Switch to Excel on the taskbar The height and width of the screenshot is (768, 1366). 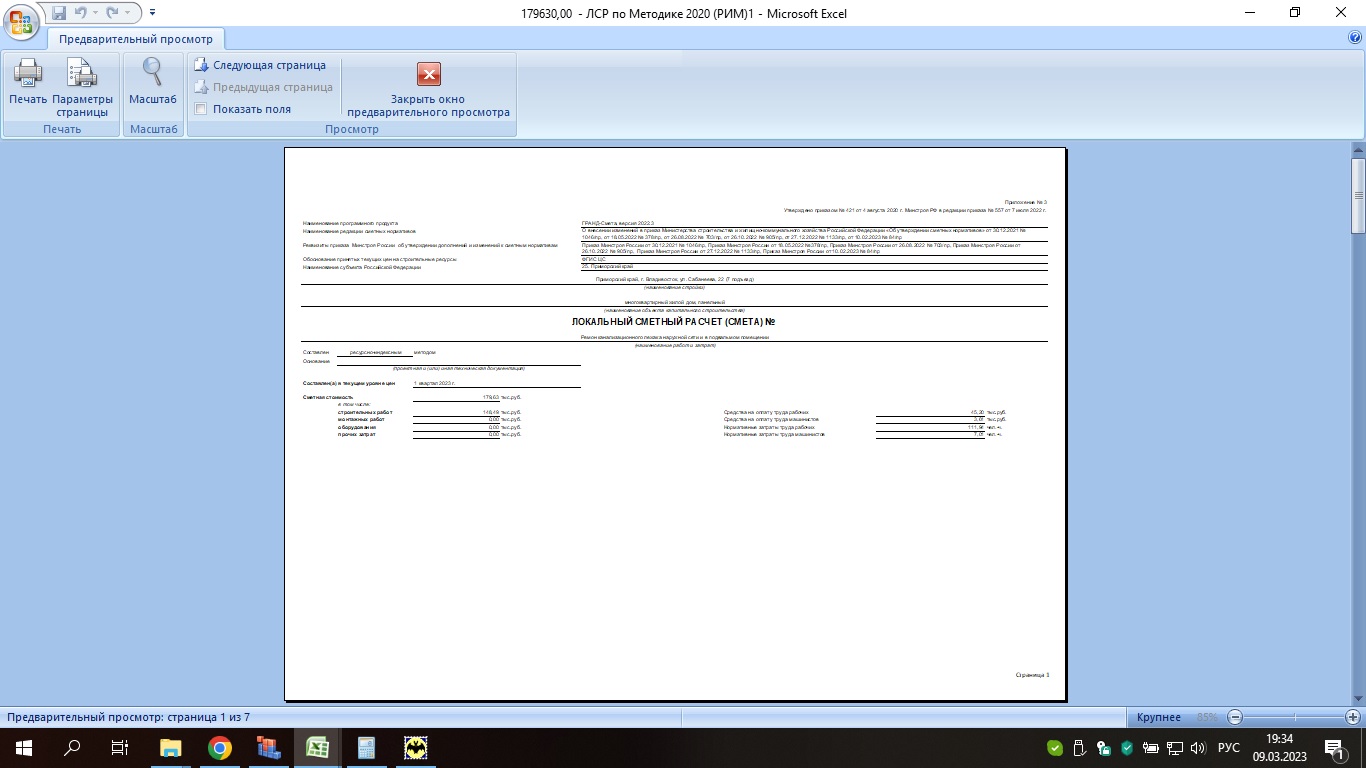coord(317,747)
